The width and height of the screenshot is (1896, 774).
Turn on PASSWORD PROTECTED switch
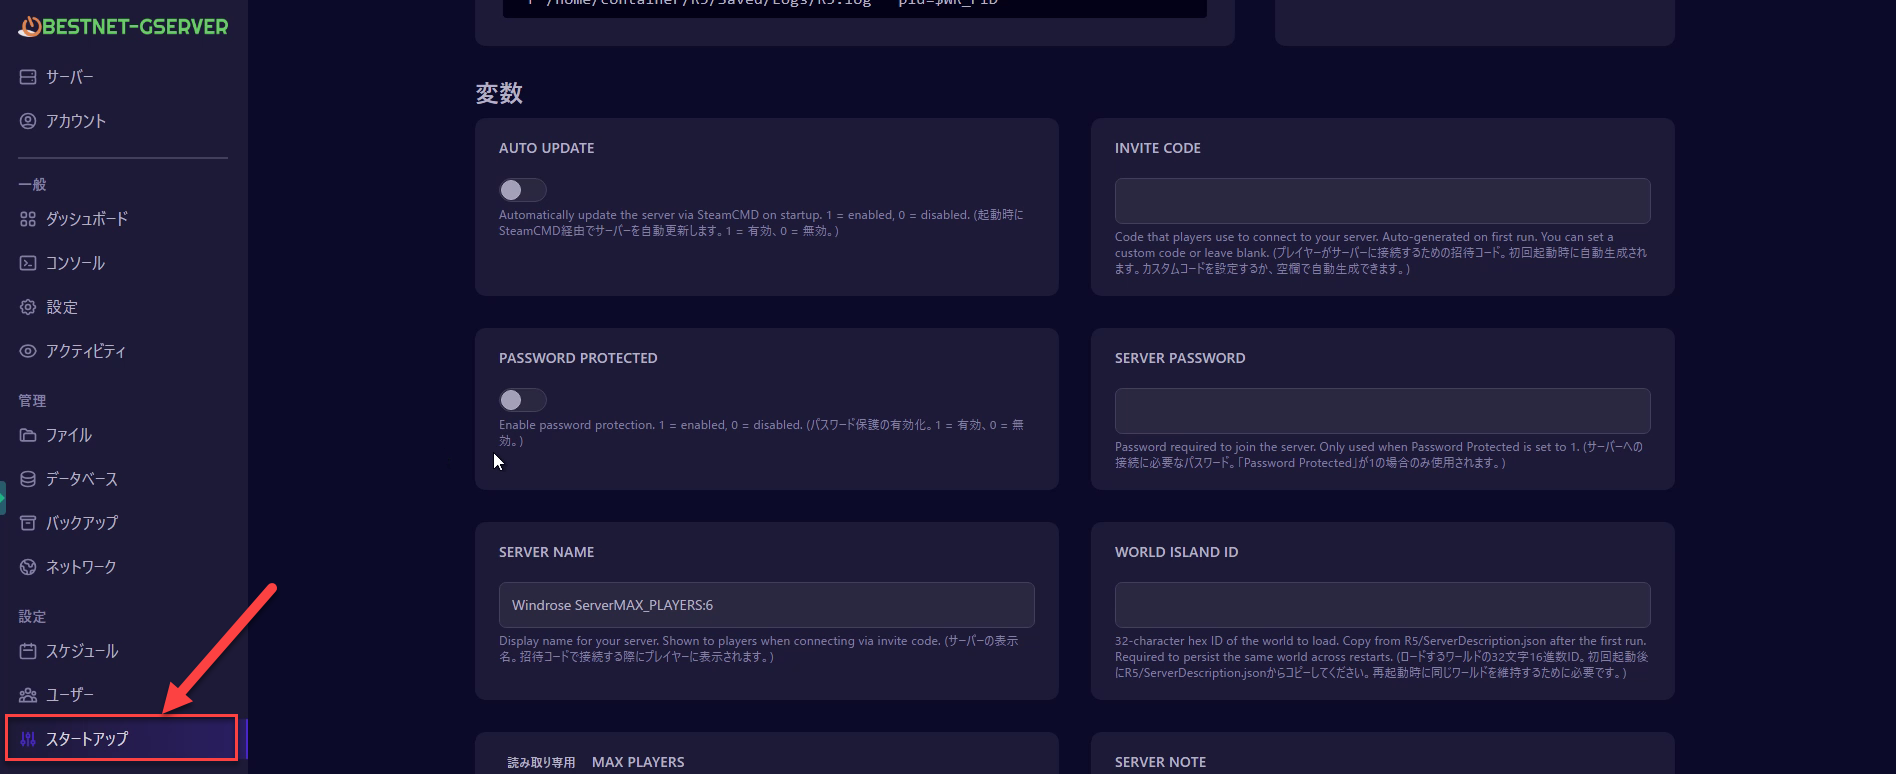coord(522,400)
